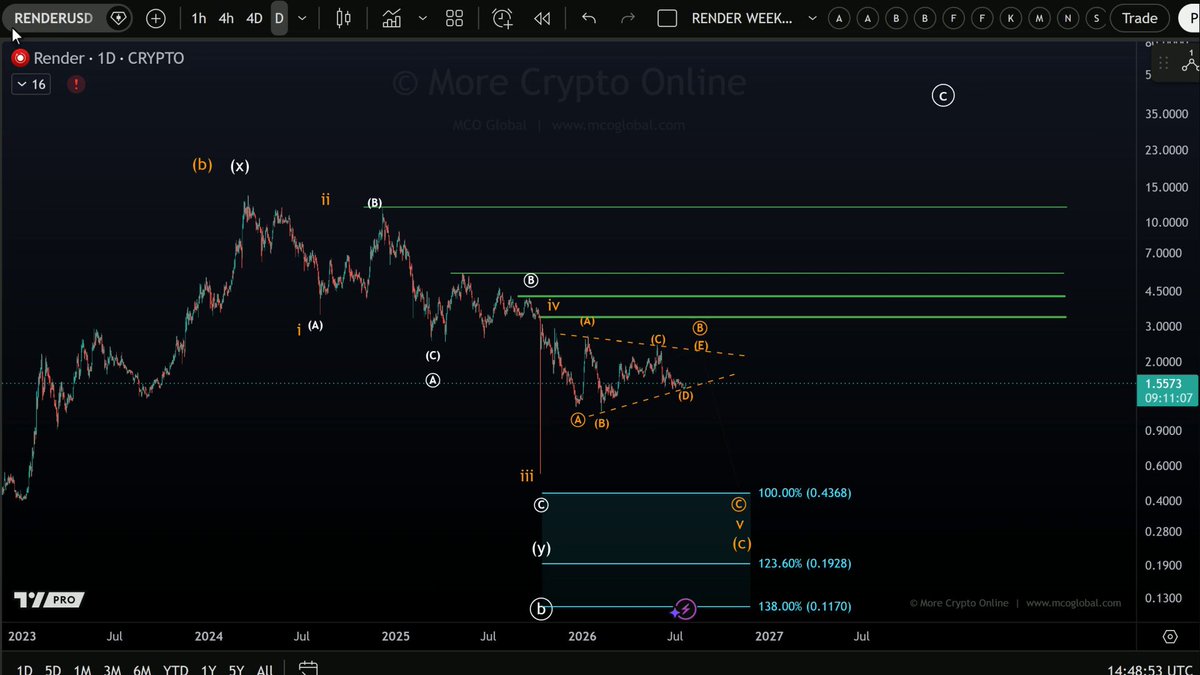The image size is (1200, 675).
Task: Redo the last chart action
Action: tap(628, 18)
